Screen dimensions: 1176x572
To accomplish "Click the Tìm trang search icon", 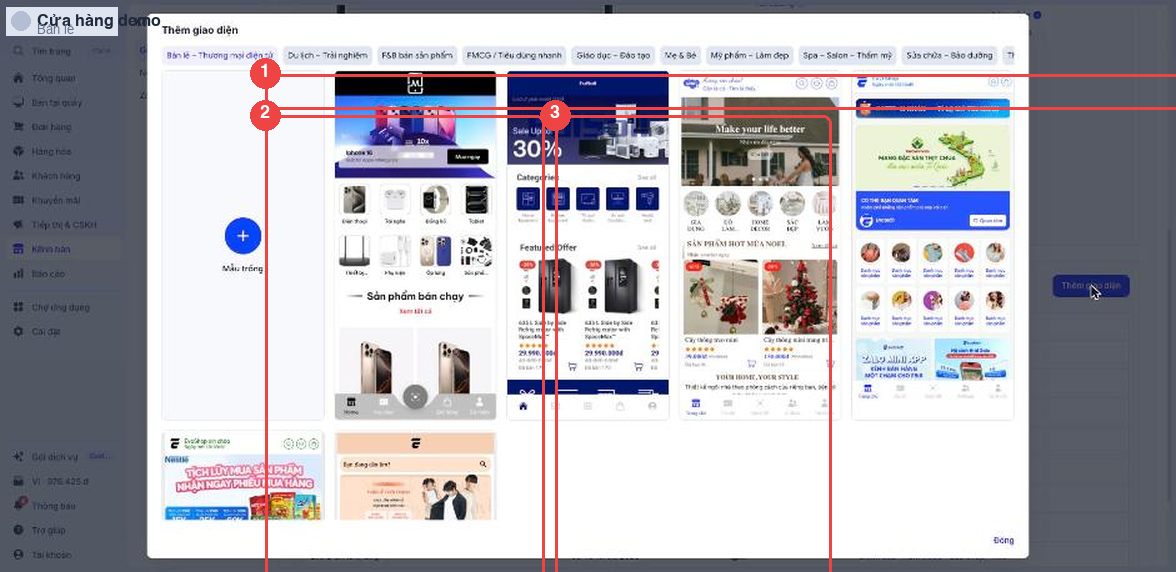I will pyautogui.click(x=18, y=51).
